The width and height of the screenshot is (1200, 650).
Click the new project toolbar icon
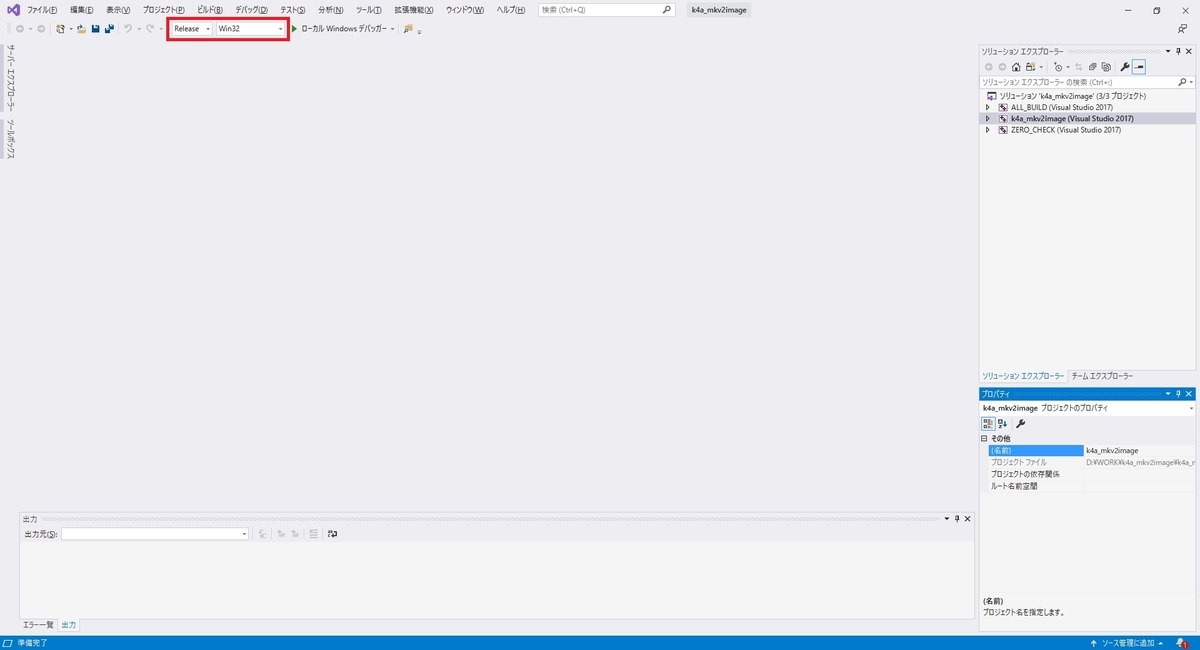coord(61,29)
